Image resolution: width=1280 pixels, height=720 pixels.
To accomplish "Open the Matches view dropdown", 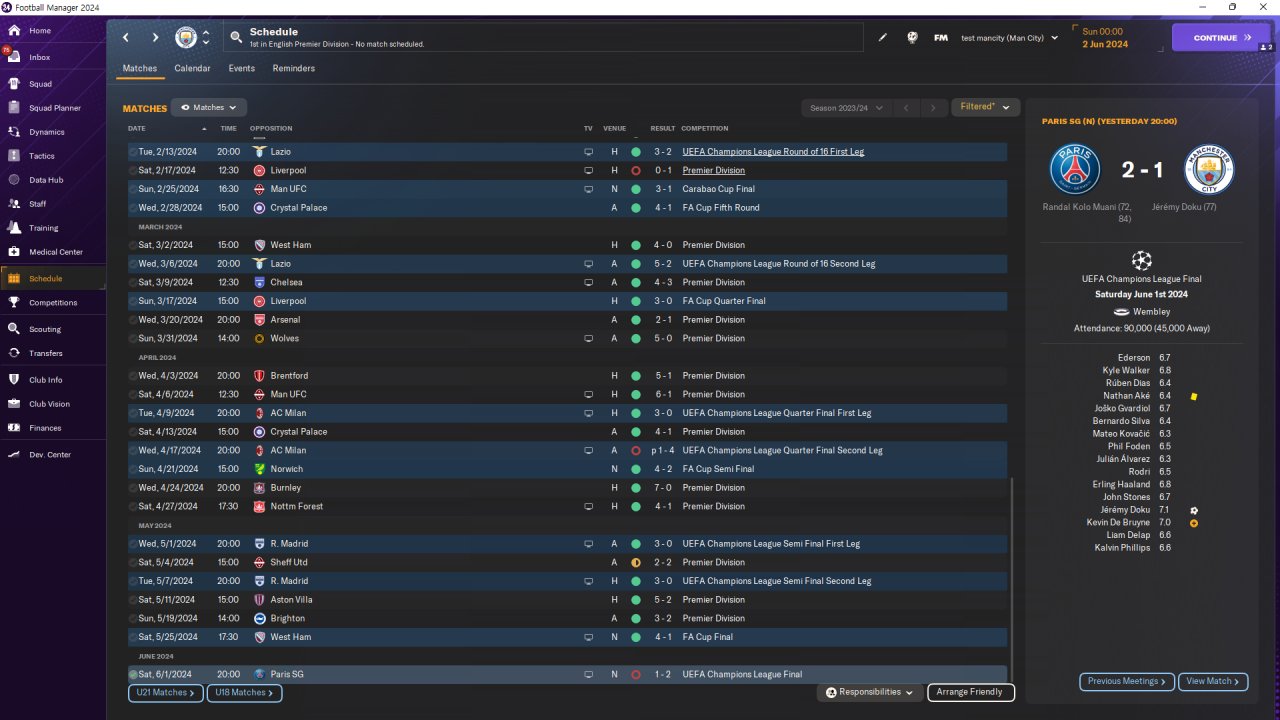I will (209, 107).
